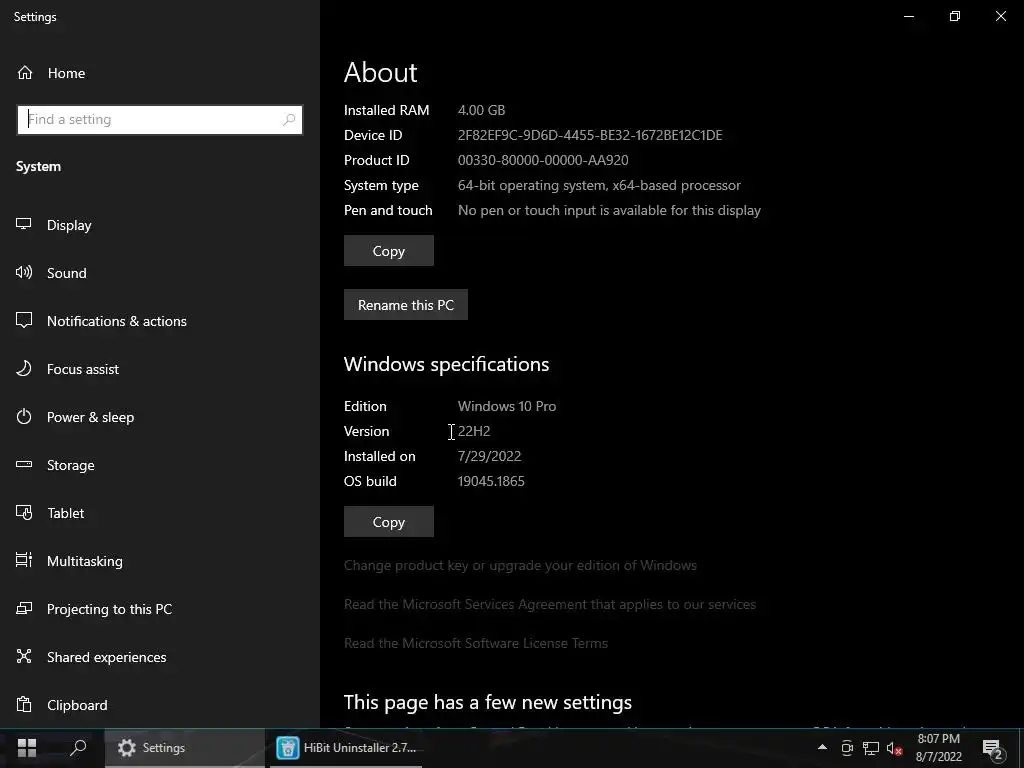Click the OS build value 19045.1865
1024x768 pixels.
coord(491,481)
